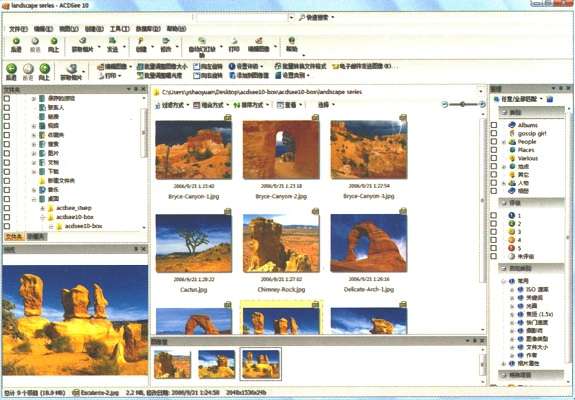575x400 pixels.
Task: Click the ISO speed property link
Action: click(x=537, y=289)
